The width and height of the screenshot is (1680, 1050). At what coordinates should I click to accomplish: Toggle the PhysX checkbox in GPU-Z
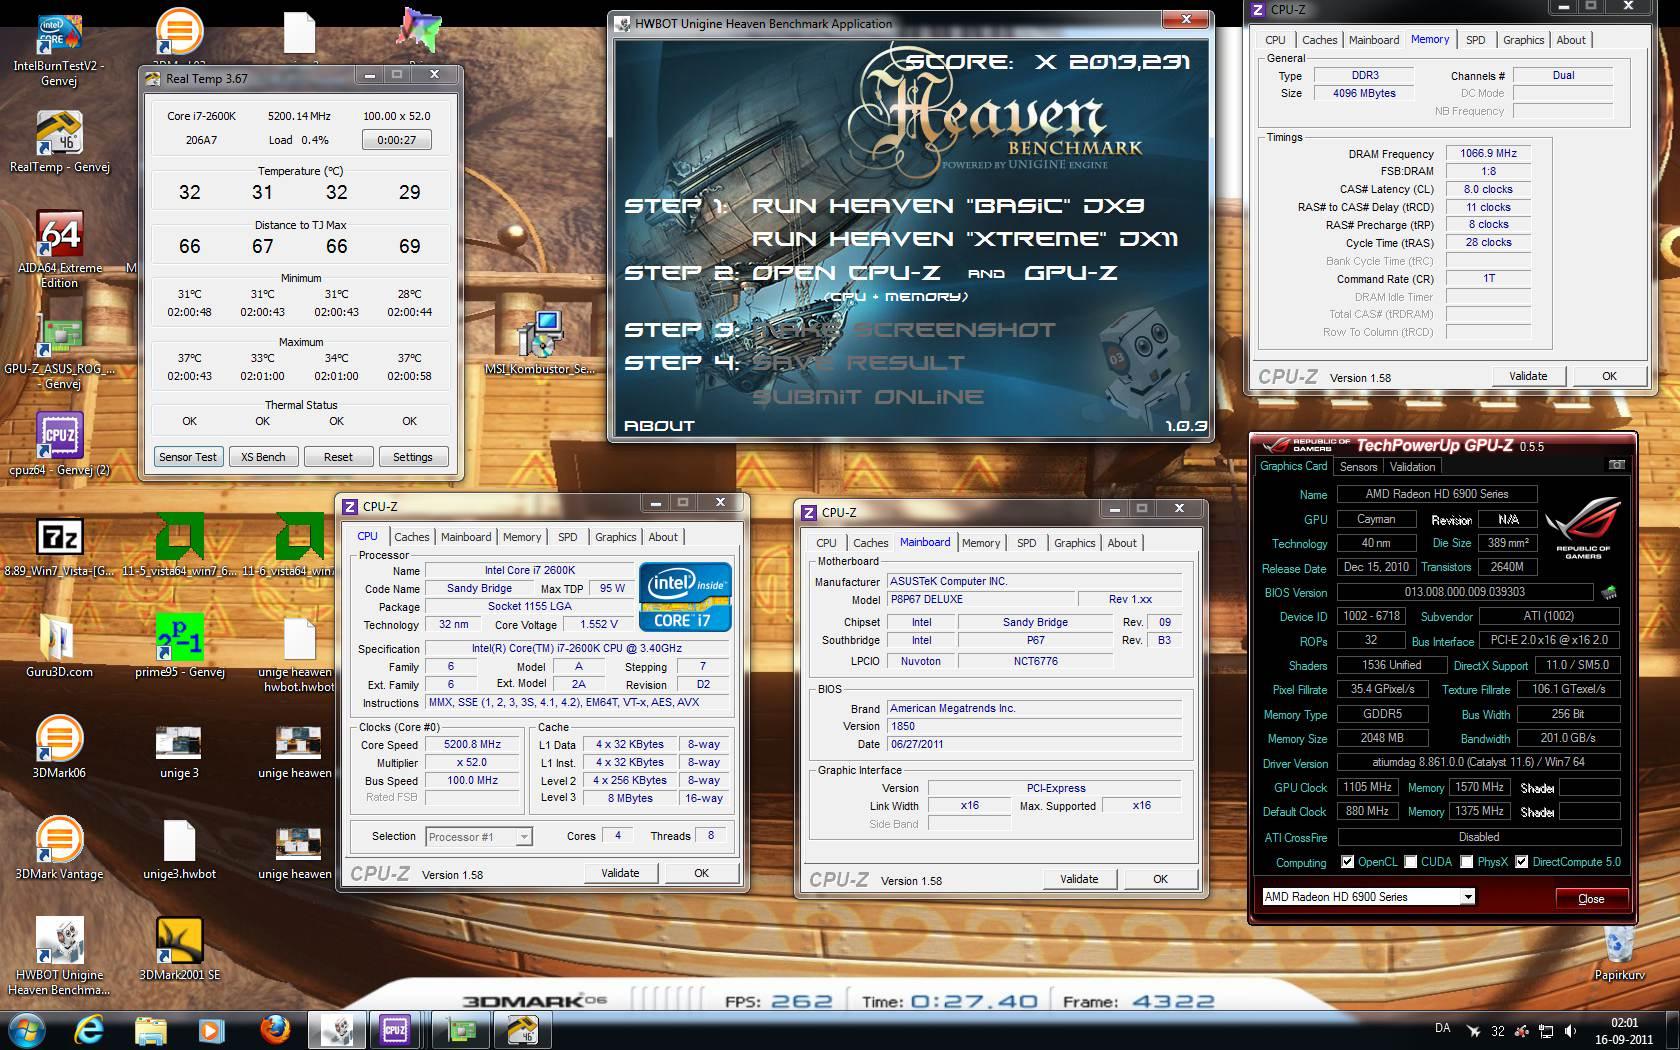click(x=1467, y=862)
